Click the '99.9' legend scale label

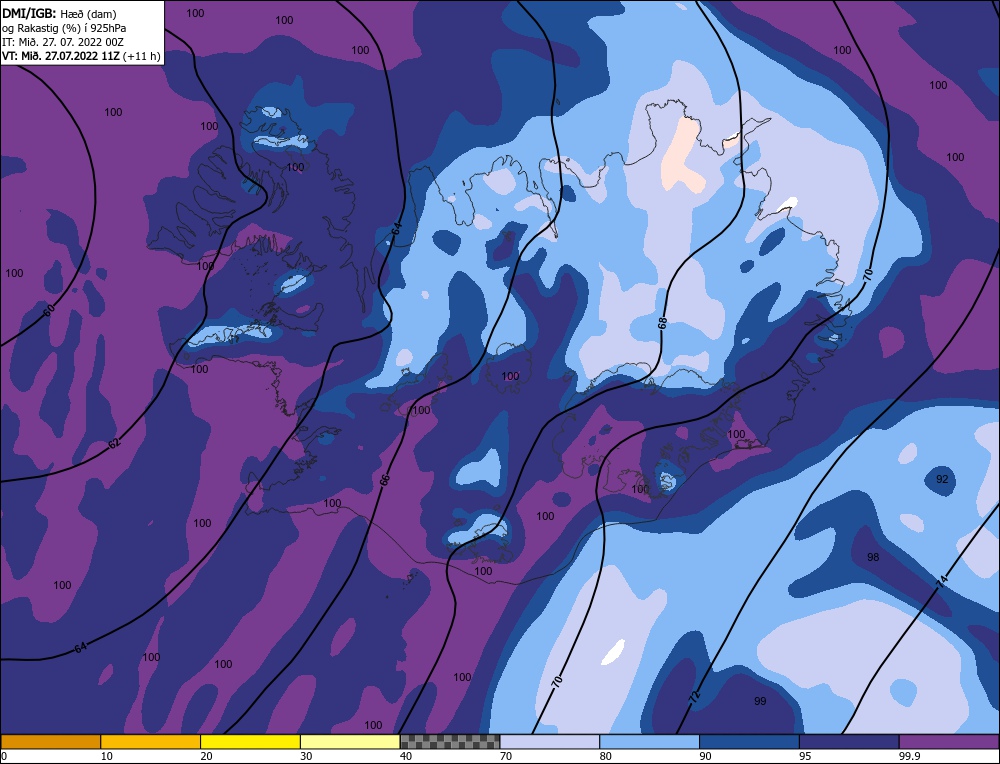coord(909,756)
